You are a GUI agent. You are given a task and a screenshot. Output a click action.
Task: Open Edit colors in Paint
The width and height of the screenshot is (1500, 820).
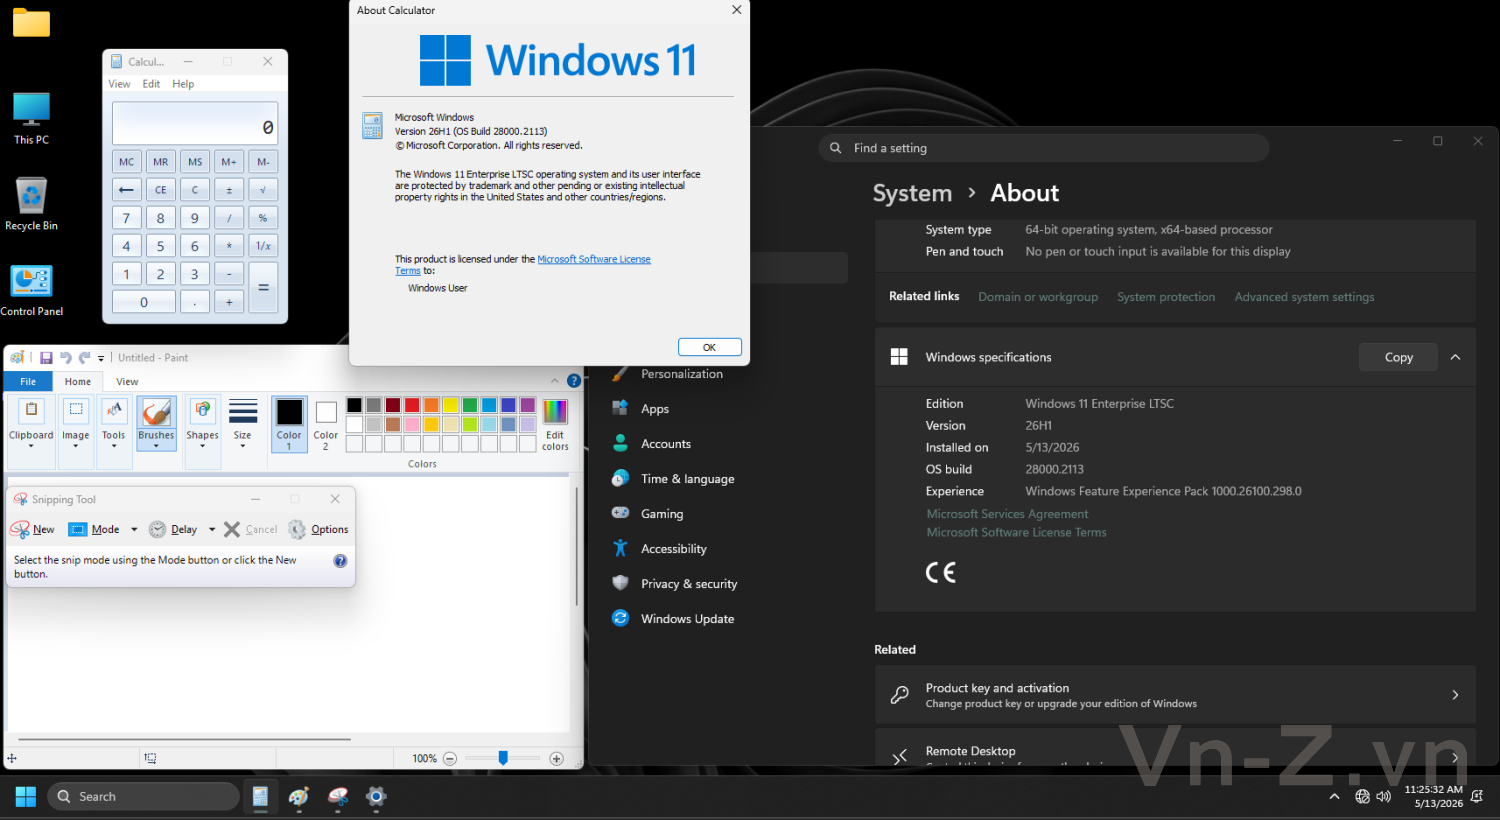coord(555,423)
